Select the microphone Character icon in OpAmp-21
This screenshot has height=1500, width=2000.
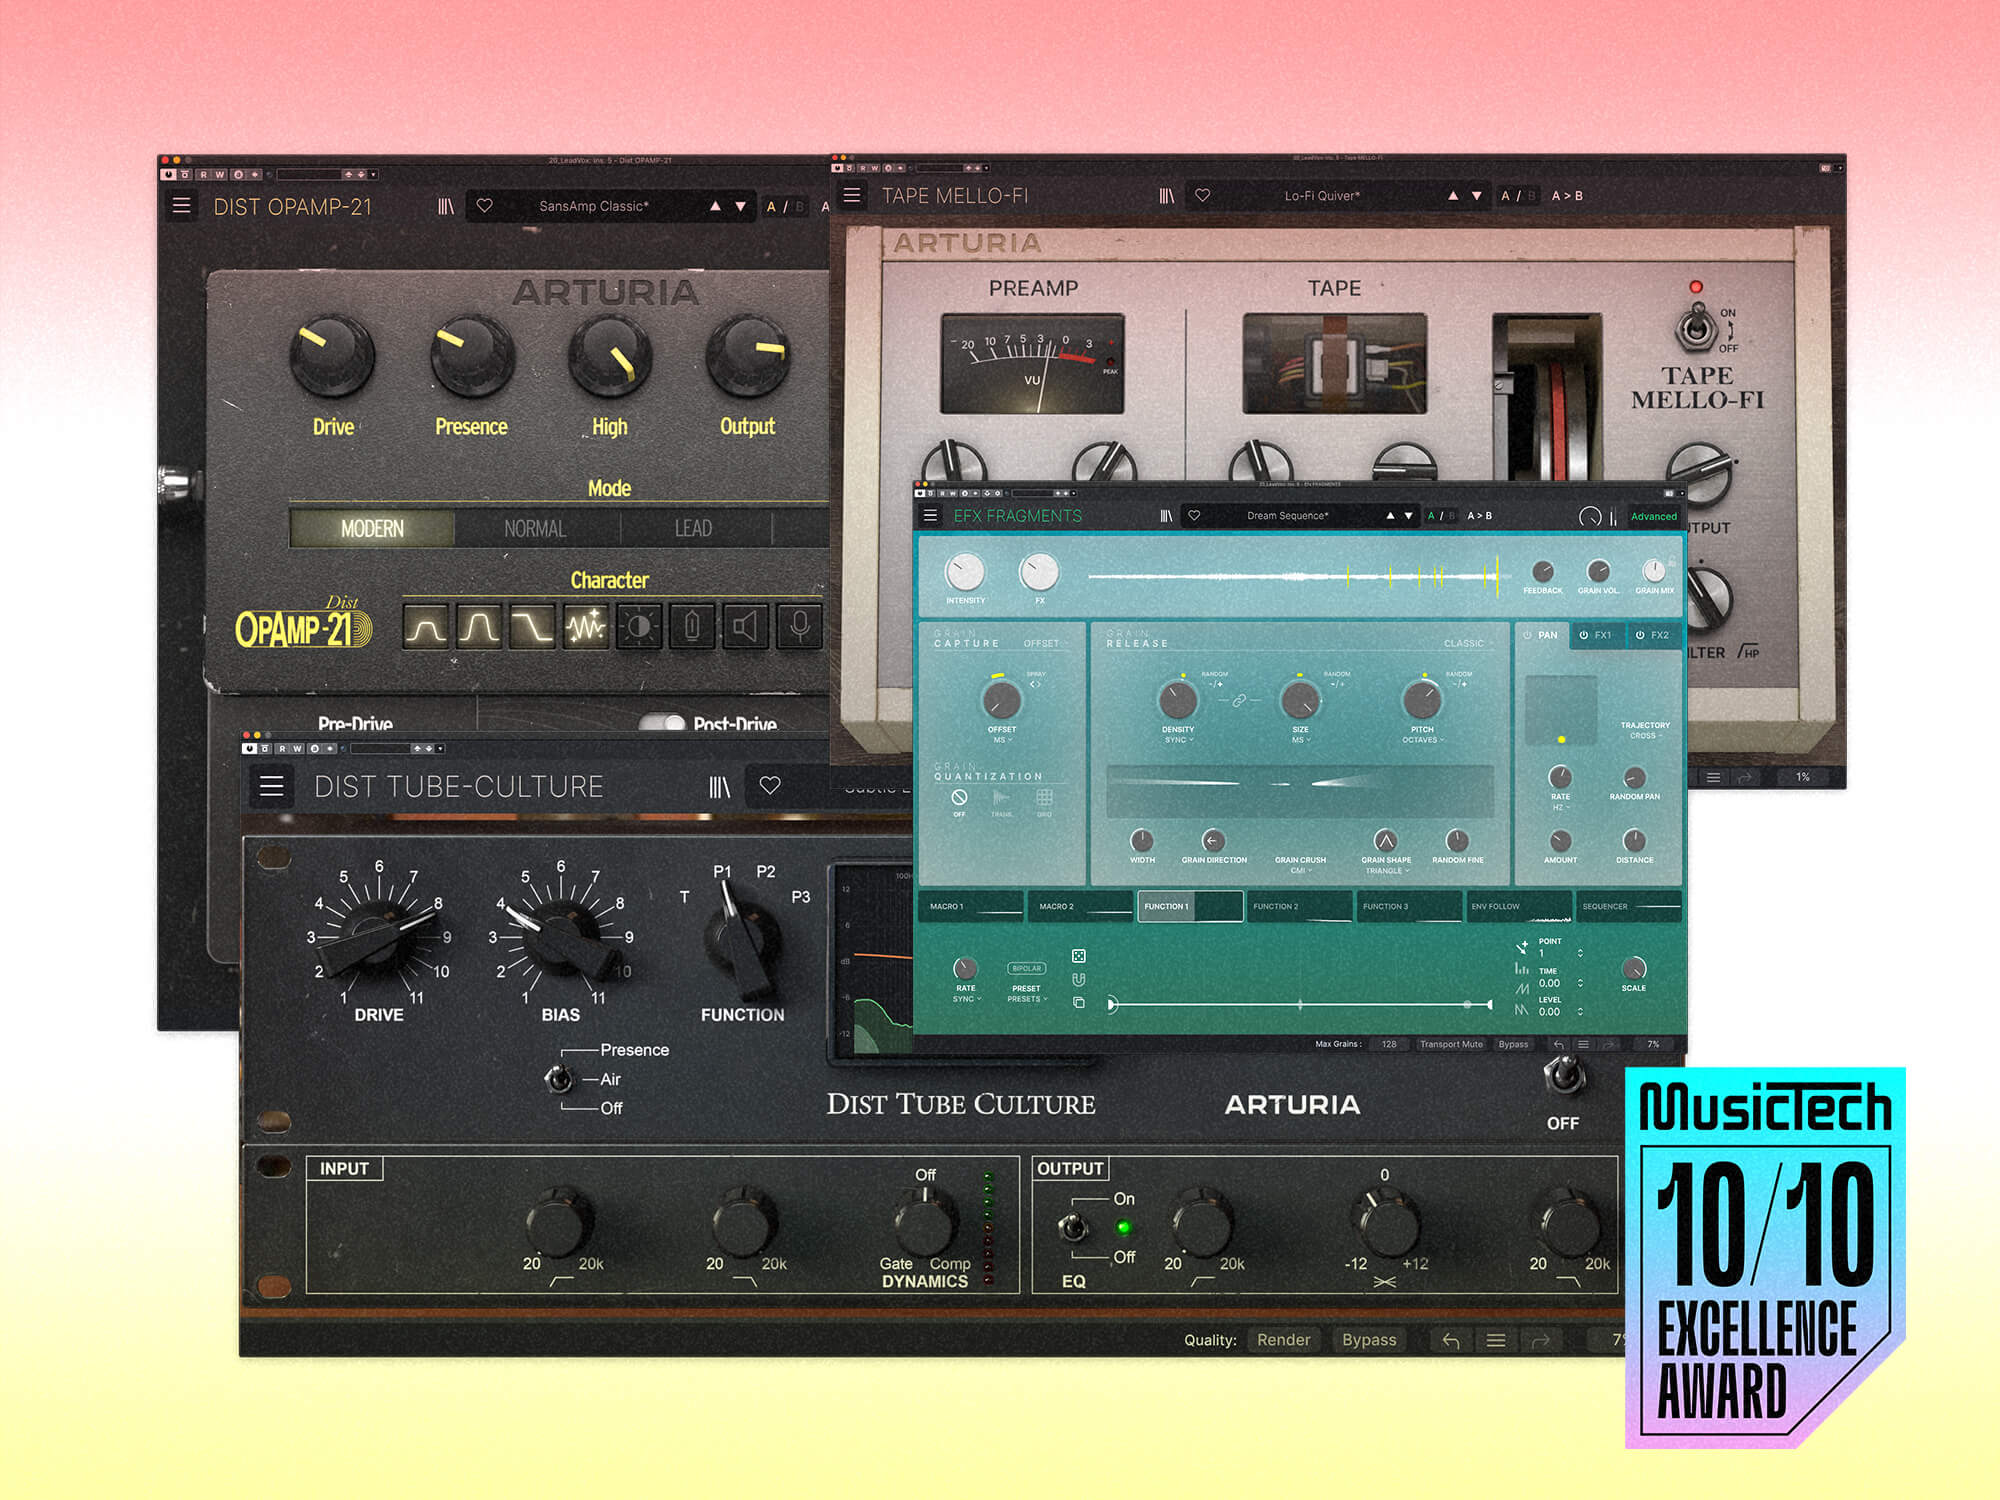[x=799, y=628]
